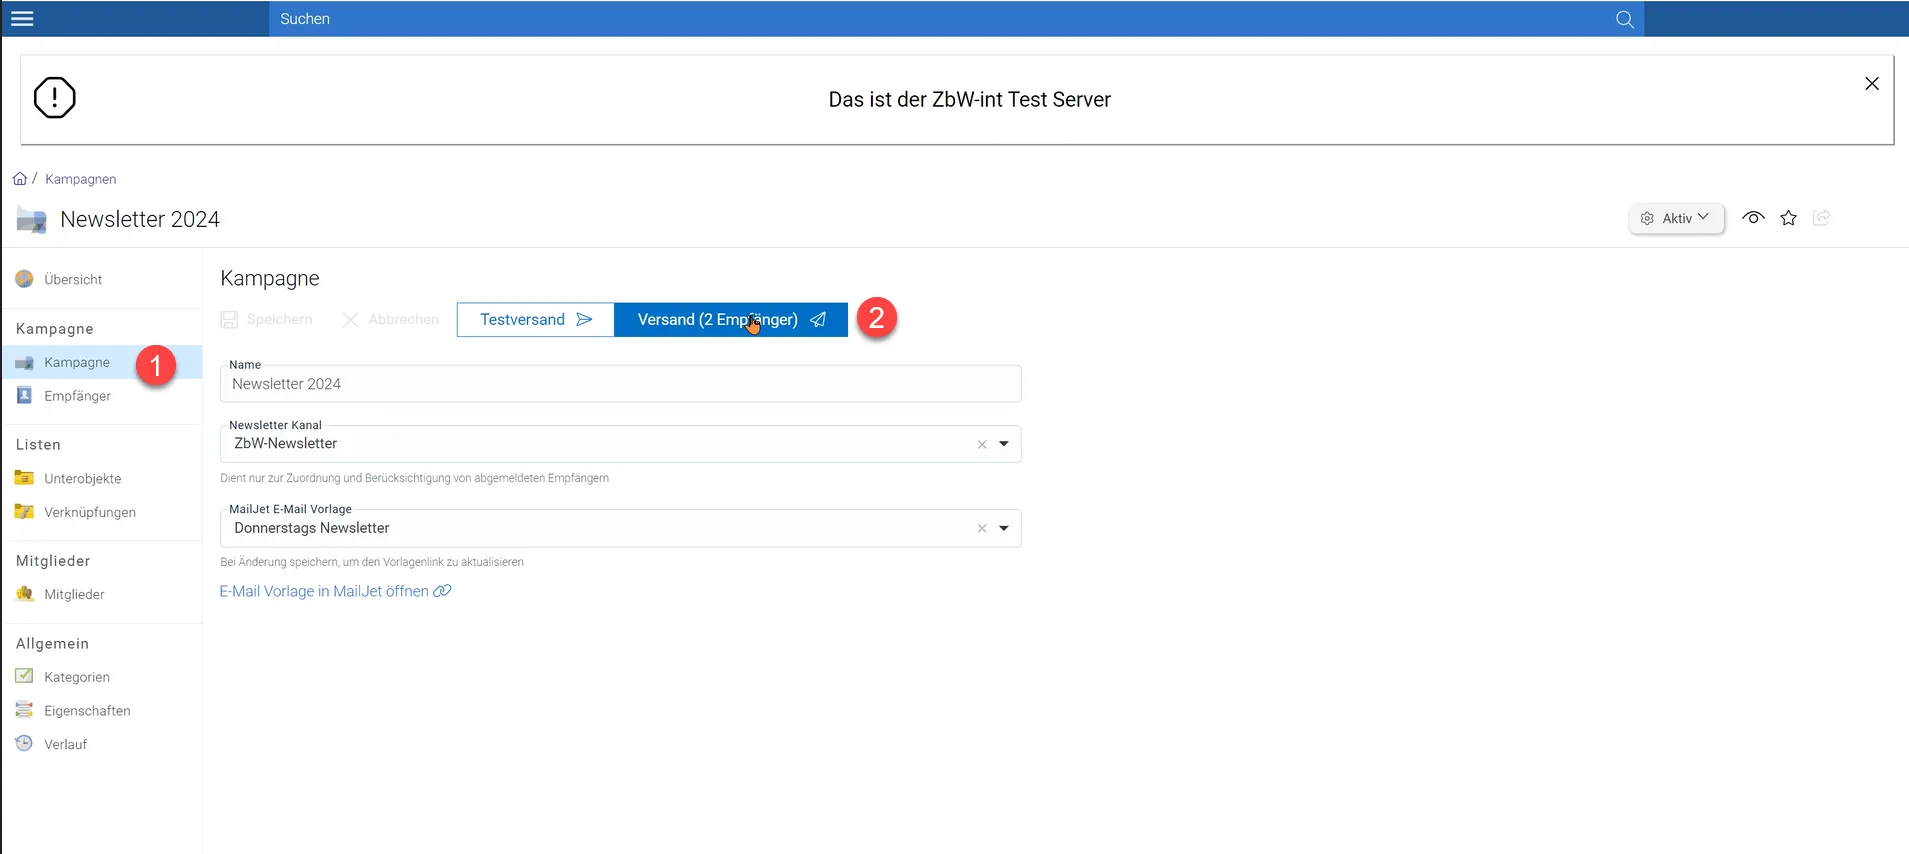The image size is (1909, 854).
Task: Click the Kampagne sidebar item icon
Action: [24, 362]
